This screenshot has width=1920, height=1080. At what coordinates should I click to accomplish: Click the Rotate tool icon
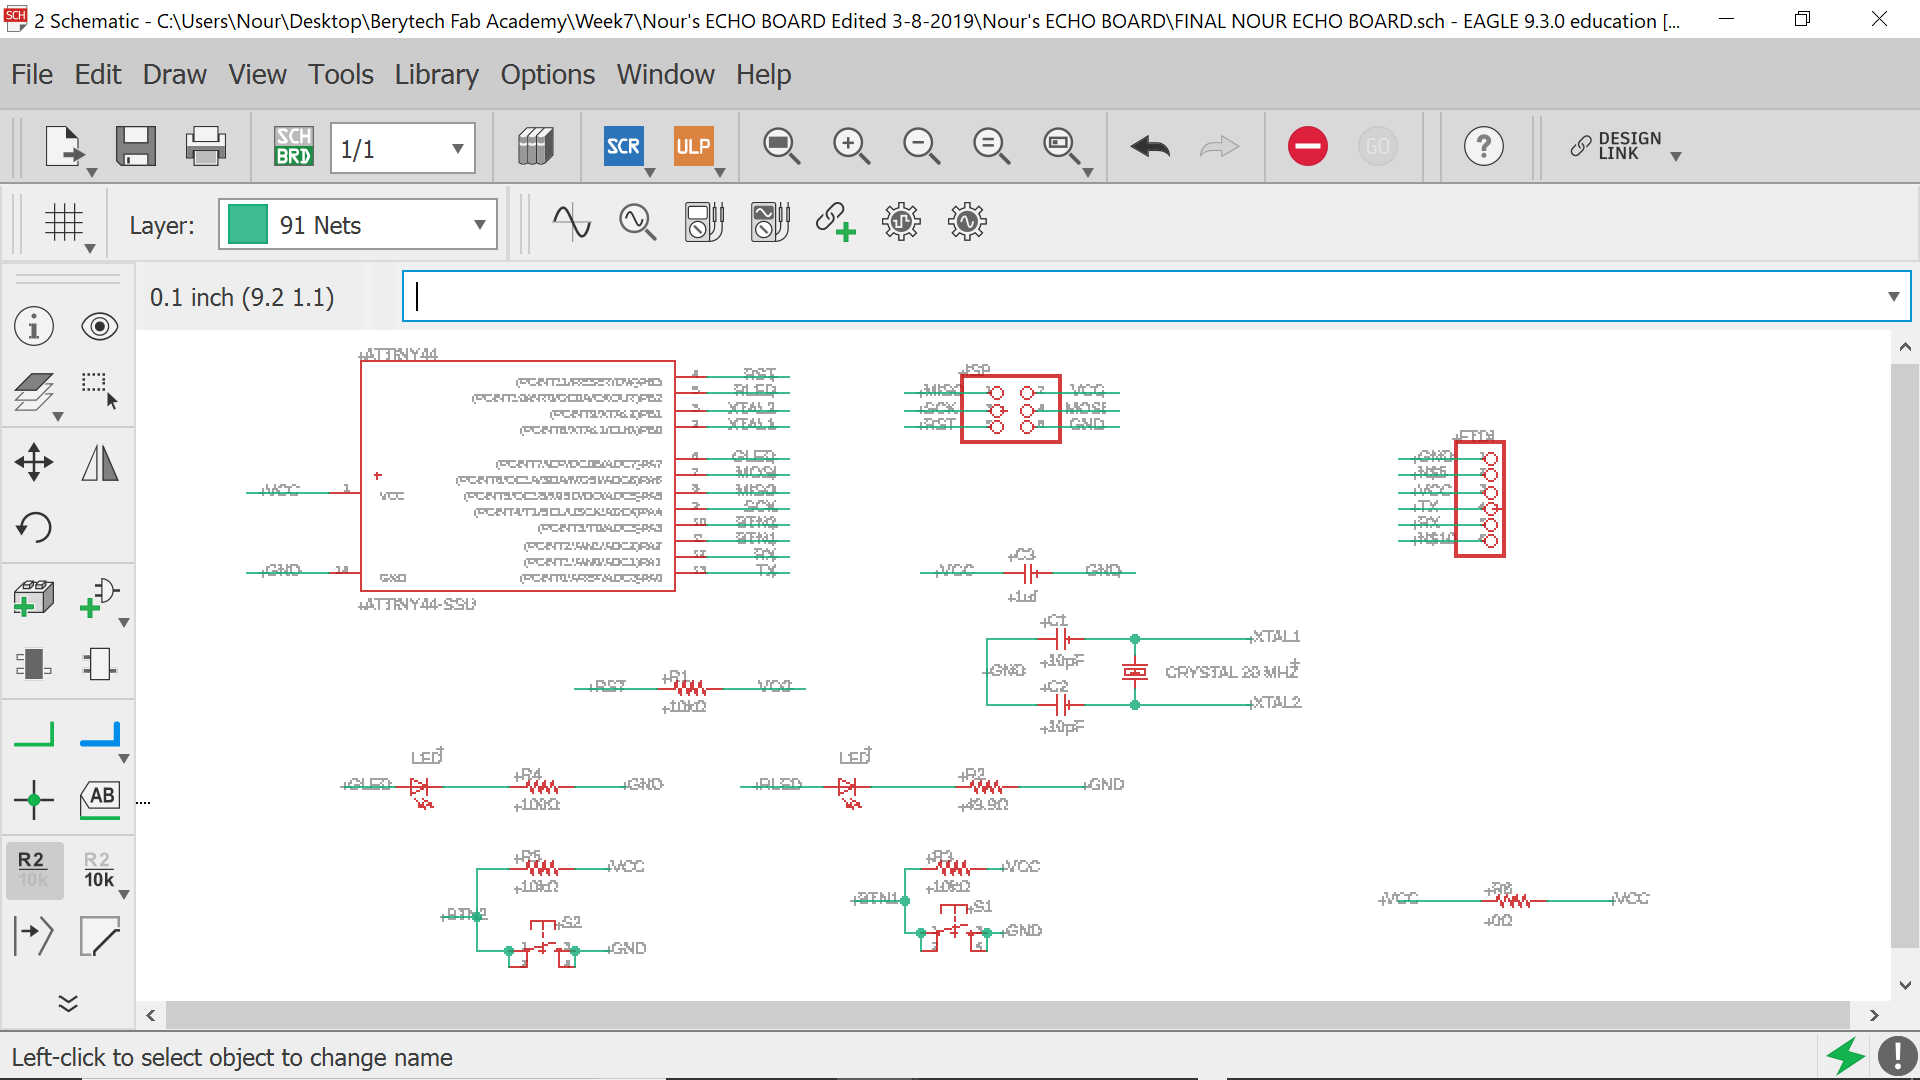point(34,527)
